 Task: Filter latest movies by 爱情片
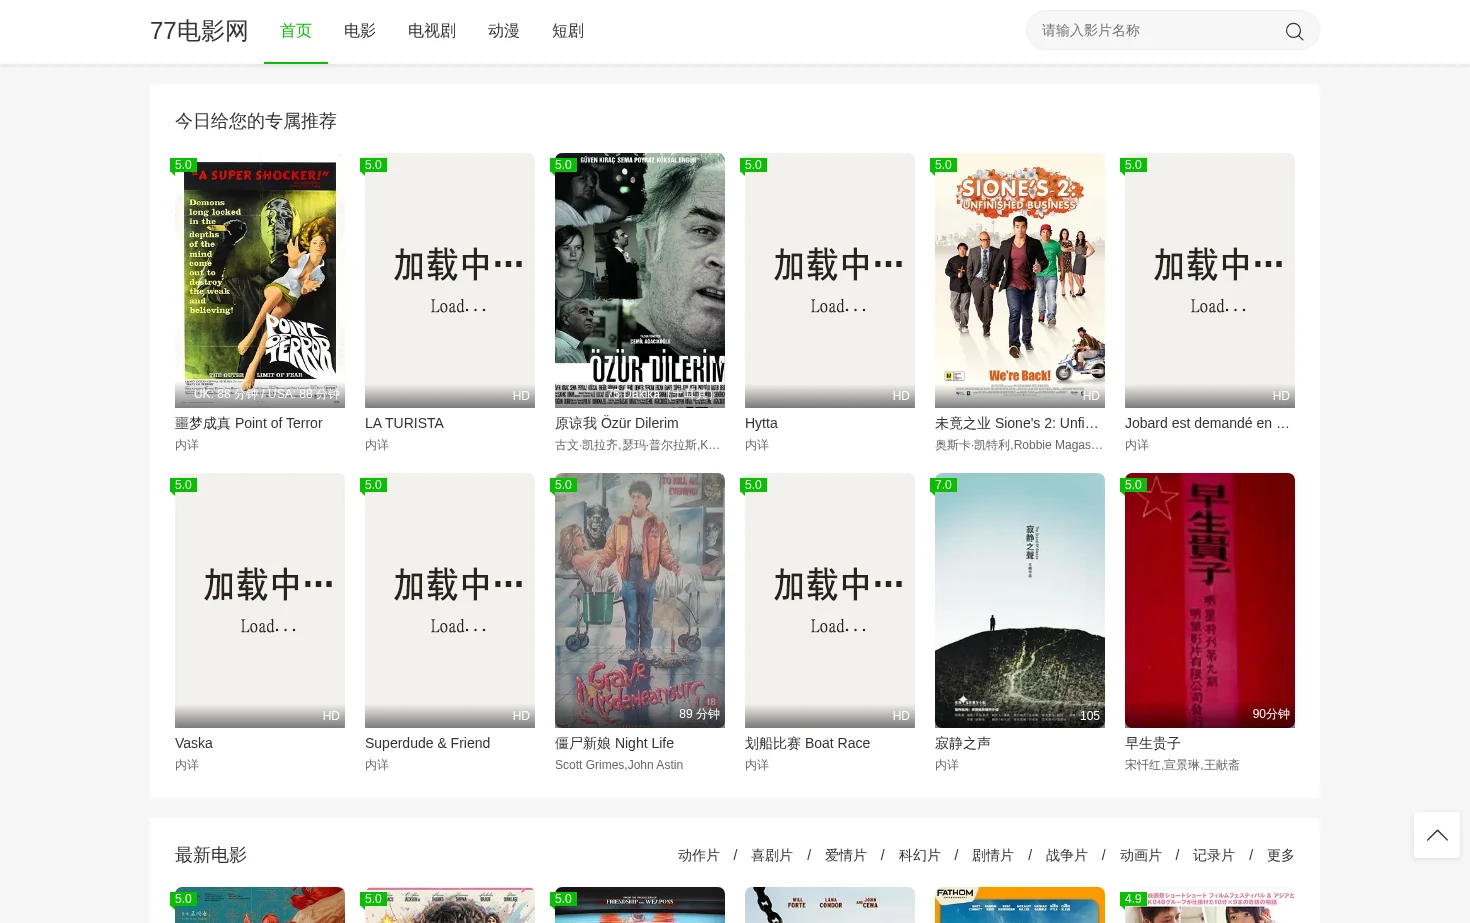click(x=846, y=855)
